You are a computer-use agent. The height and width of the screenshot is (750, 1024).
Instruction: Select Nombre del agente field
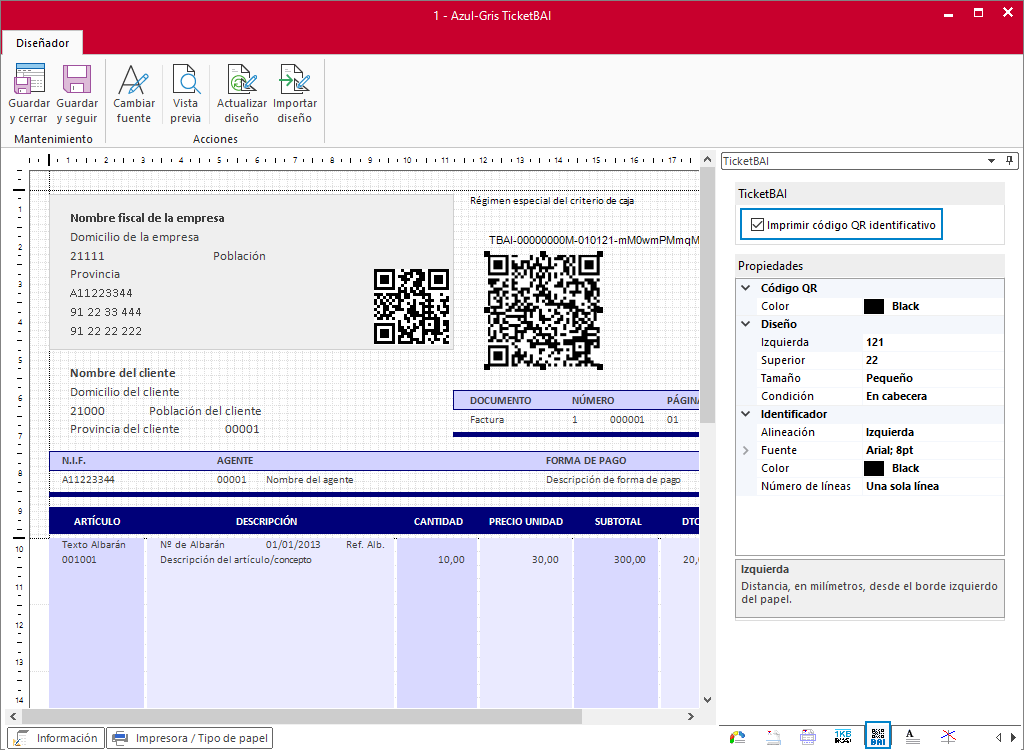click(x=310, y=480)
